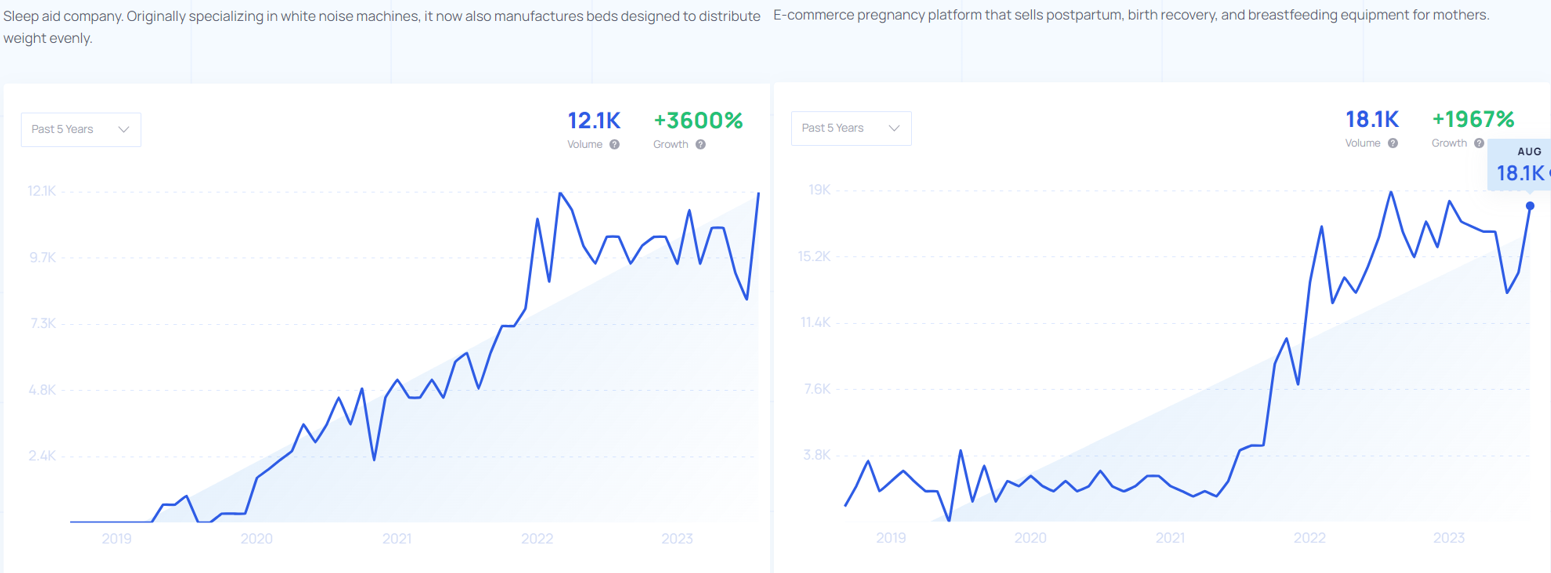Click the +1967% growth figure
Image resolution: width=1551 pixels, height=573 pixels.
pyautogui.click(x=1473, y=120)
